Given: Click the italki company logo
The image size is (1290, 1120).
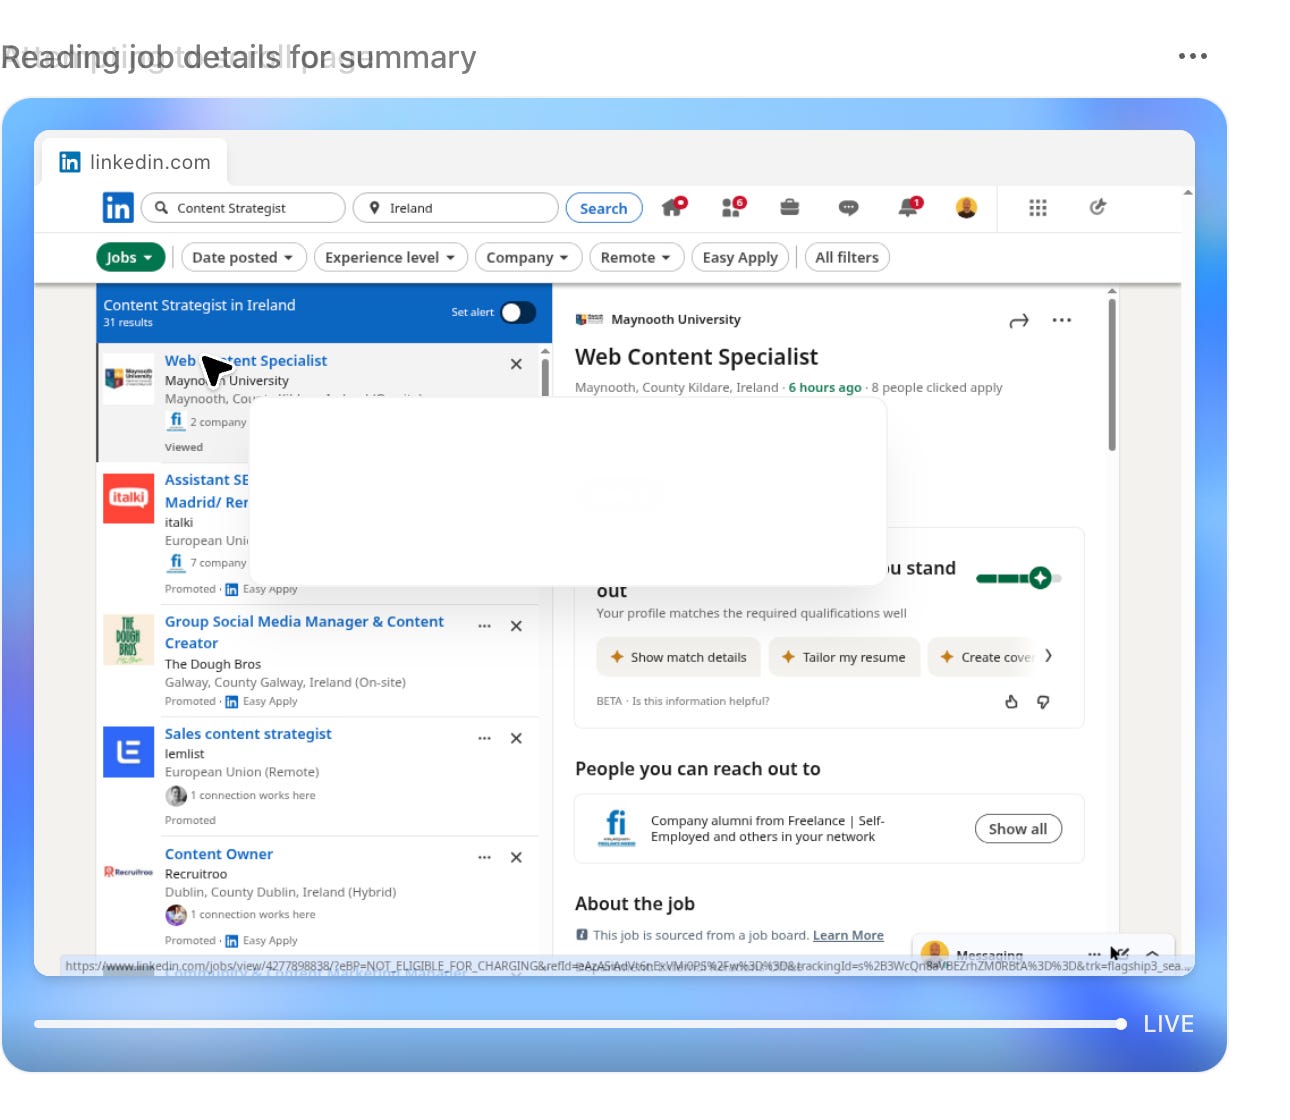Looking at the screenshot, I should click(129, 498).
